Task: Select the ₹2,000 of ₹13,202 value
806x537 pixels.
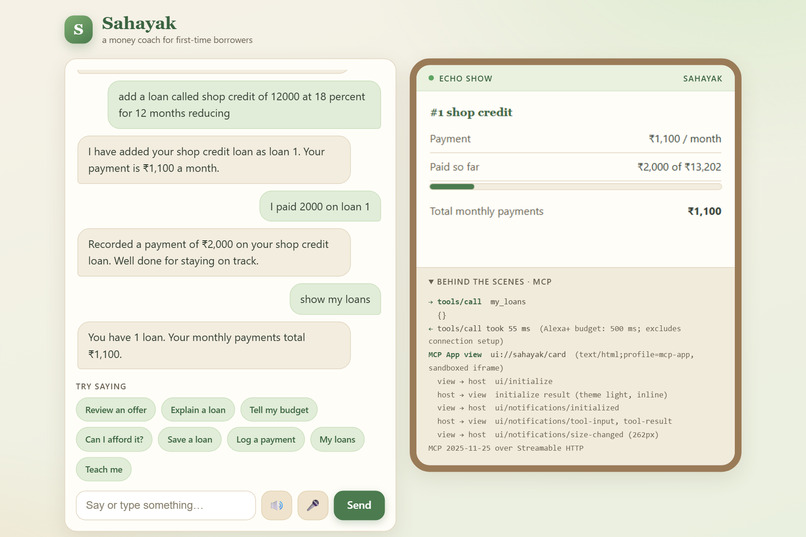Action: coord(679,167)
